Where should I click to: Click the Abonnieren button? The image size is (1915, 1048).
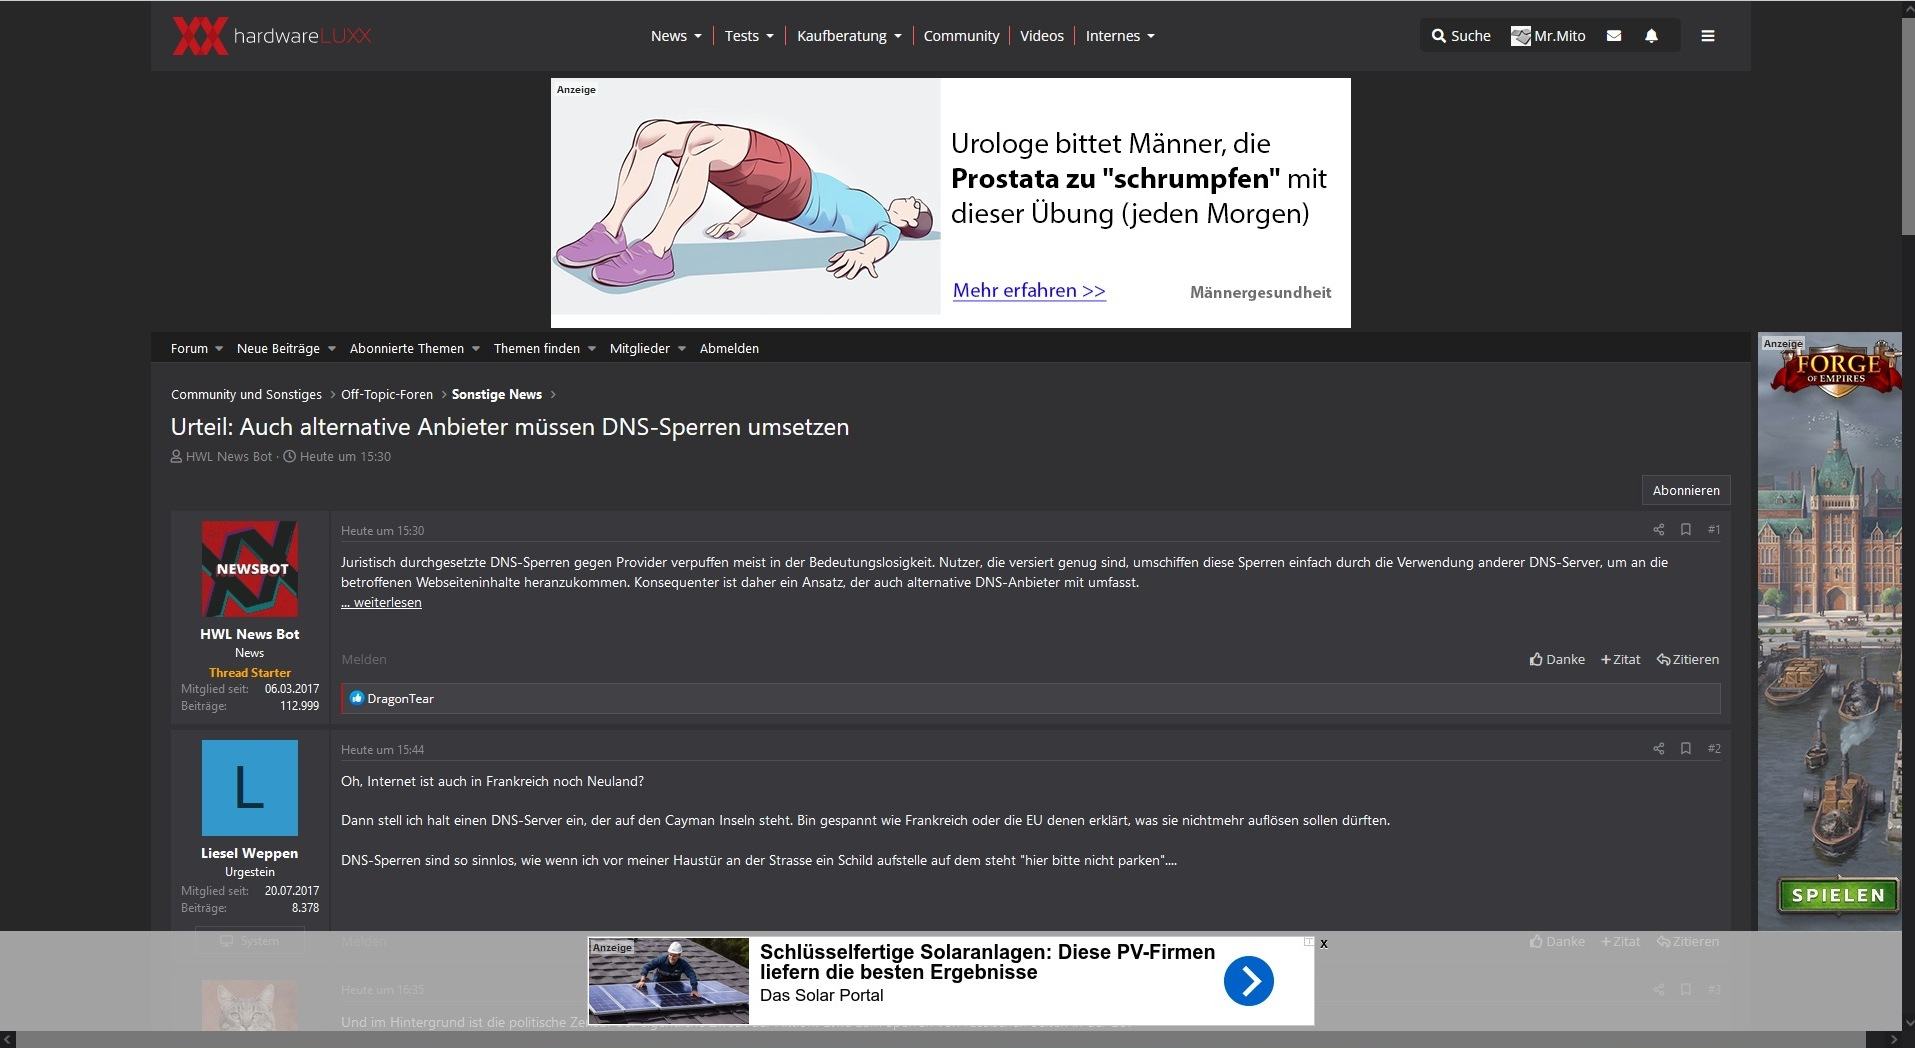point(1686,490)
